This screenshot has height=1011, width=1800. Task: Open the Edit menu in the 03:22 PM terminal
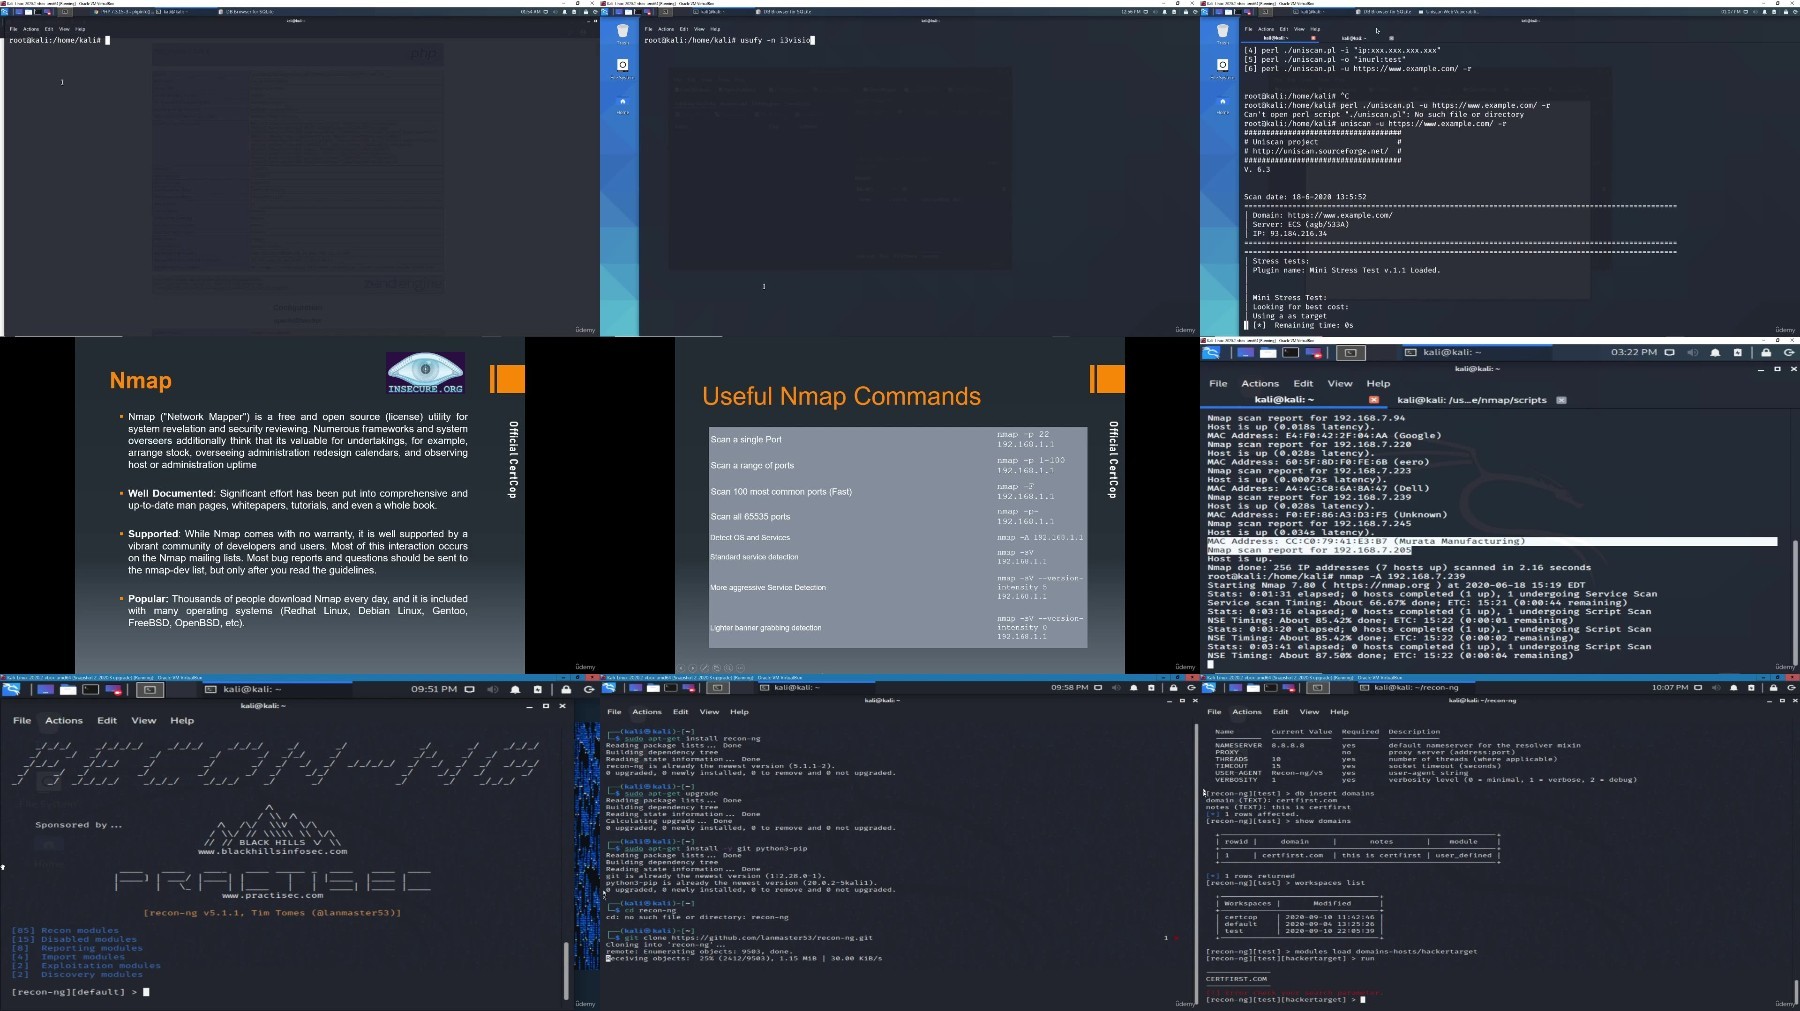[x=1303, y=384]
